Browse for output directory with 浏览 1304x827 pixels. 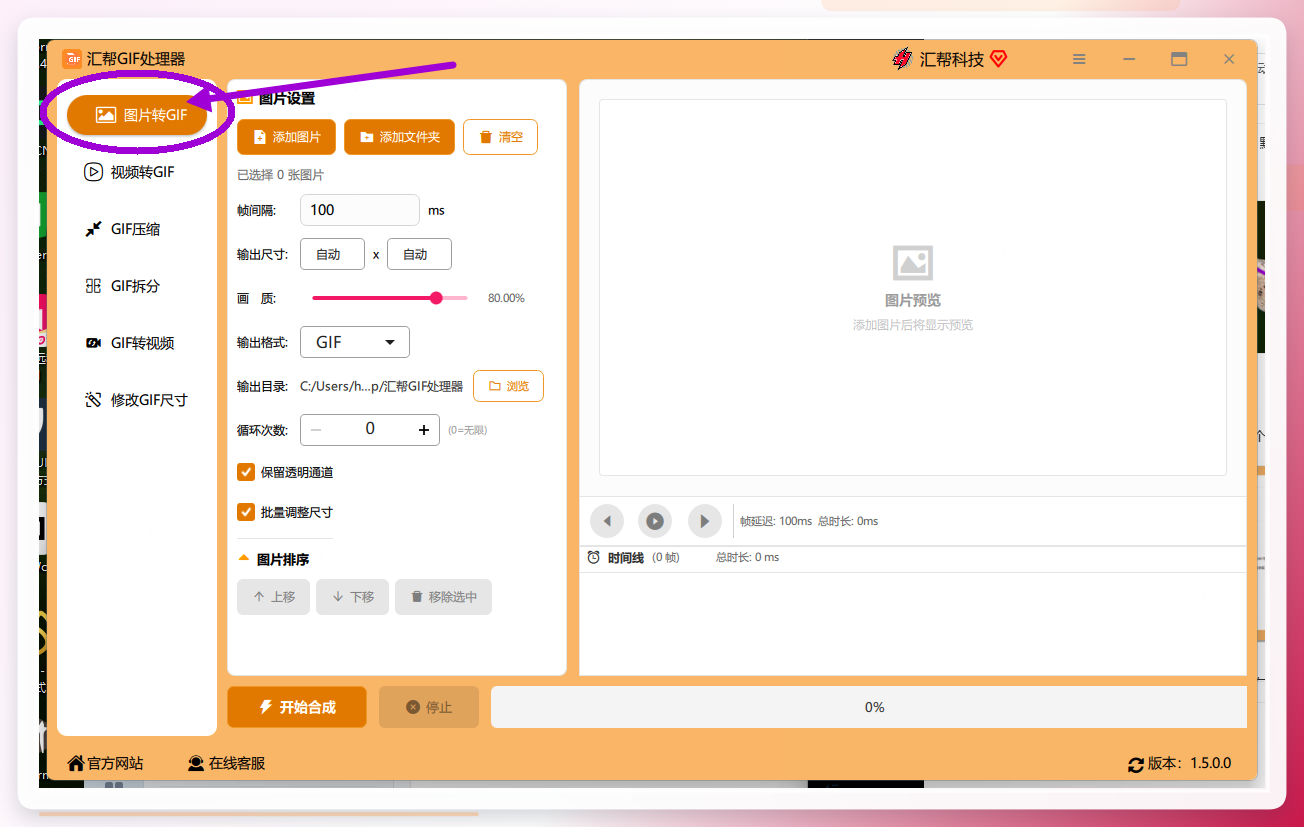508,386
